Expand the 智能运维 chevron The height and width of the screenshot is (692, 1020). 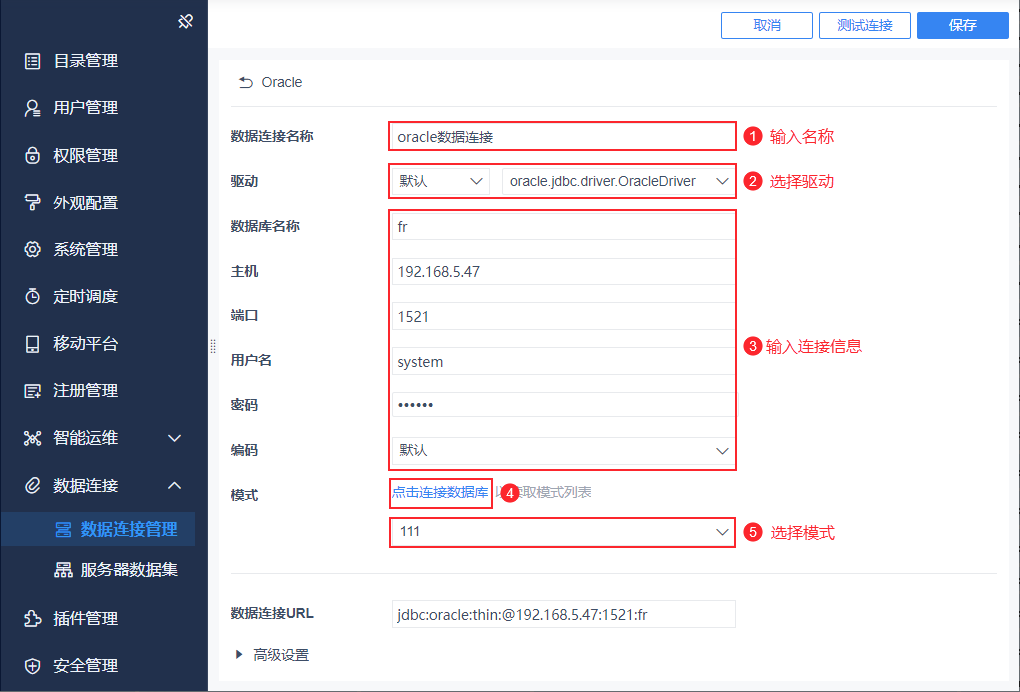pos(174,438)
